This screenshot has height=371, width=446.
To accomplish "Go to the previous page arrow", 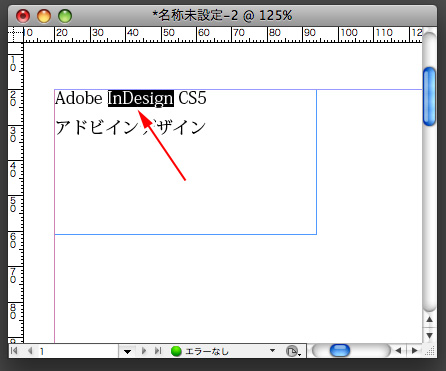I will [30, 351].
